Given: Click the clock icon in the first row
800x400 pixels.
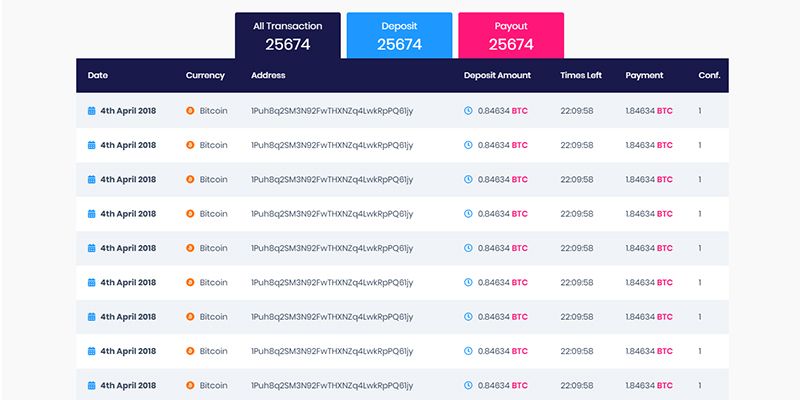Looking at the screenshot, I should [468, 111].
